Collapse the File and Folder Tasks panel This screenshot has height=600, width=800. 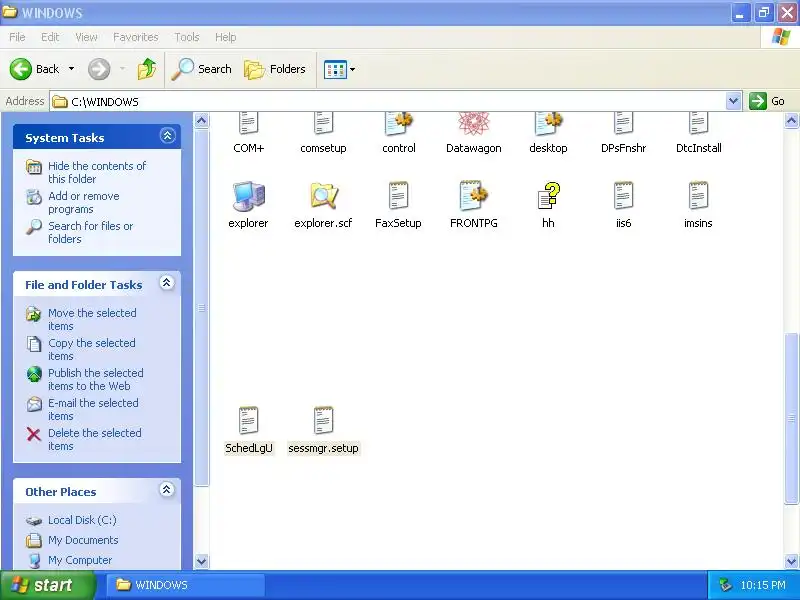coord(167,283)
